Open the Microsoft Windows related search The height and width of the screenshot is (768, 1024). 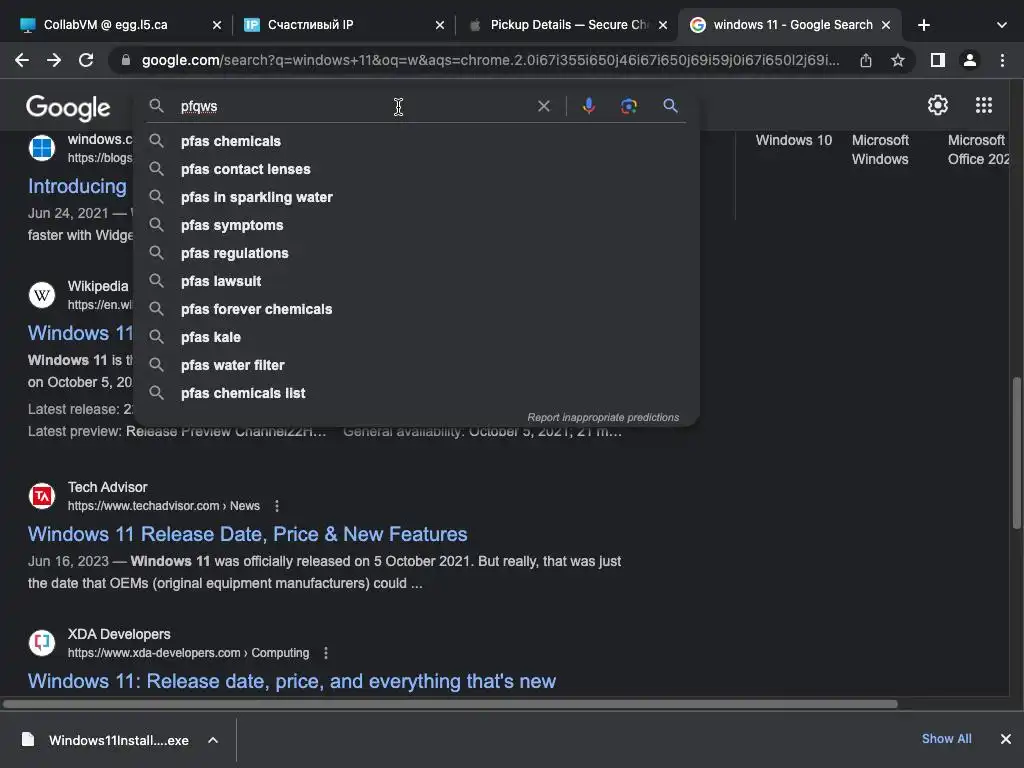point(880,150)
